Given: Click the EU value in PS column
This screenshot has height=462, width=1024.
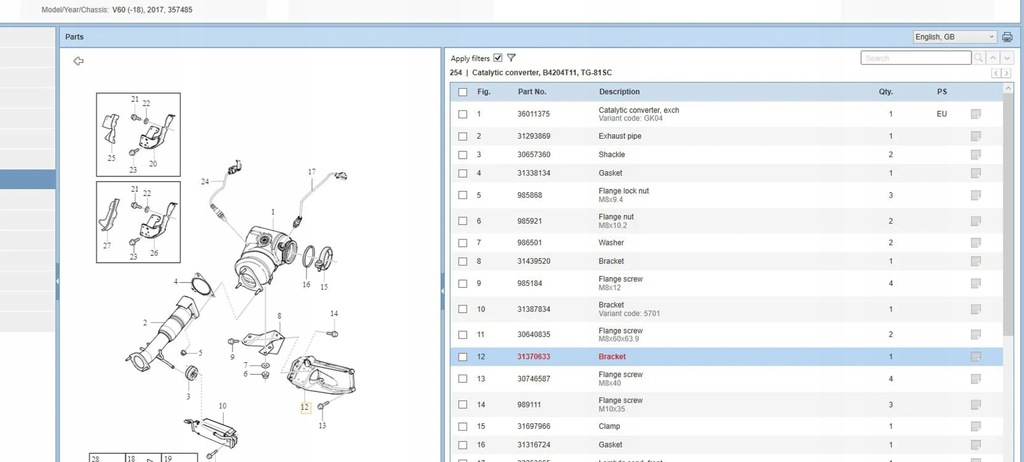Looking at the screenshot, I should pyautogui.click(x=942, y=114).
